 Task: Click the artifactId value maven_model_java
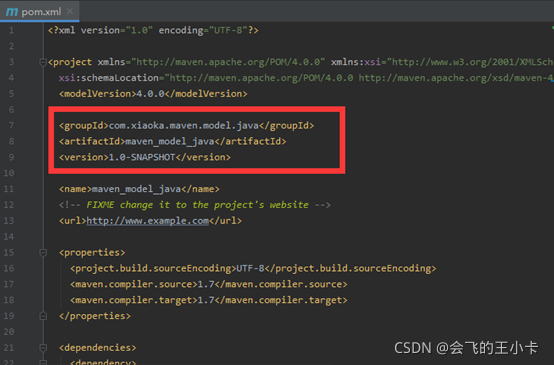point(170,142)
